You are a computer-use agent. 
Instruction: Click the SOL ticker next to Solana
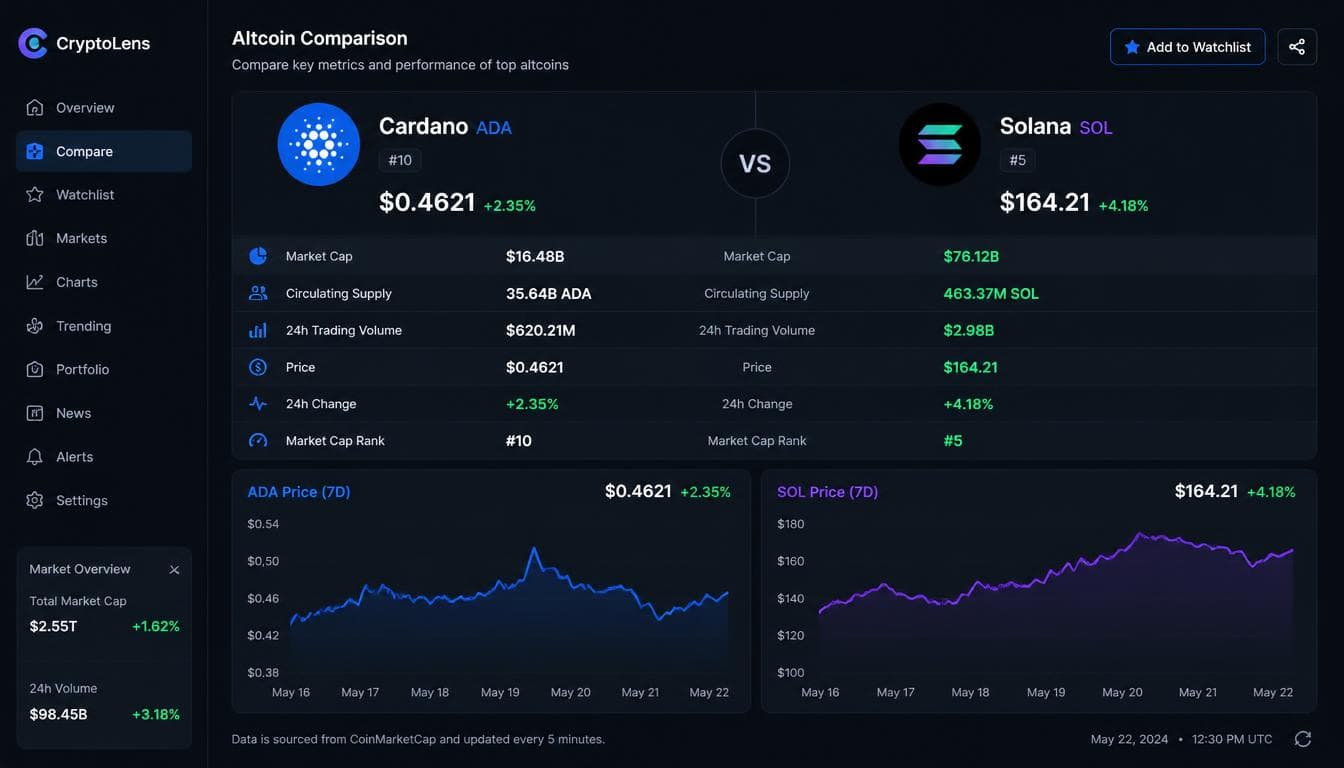pyautogui.click(x=1096, y=128)
